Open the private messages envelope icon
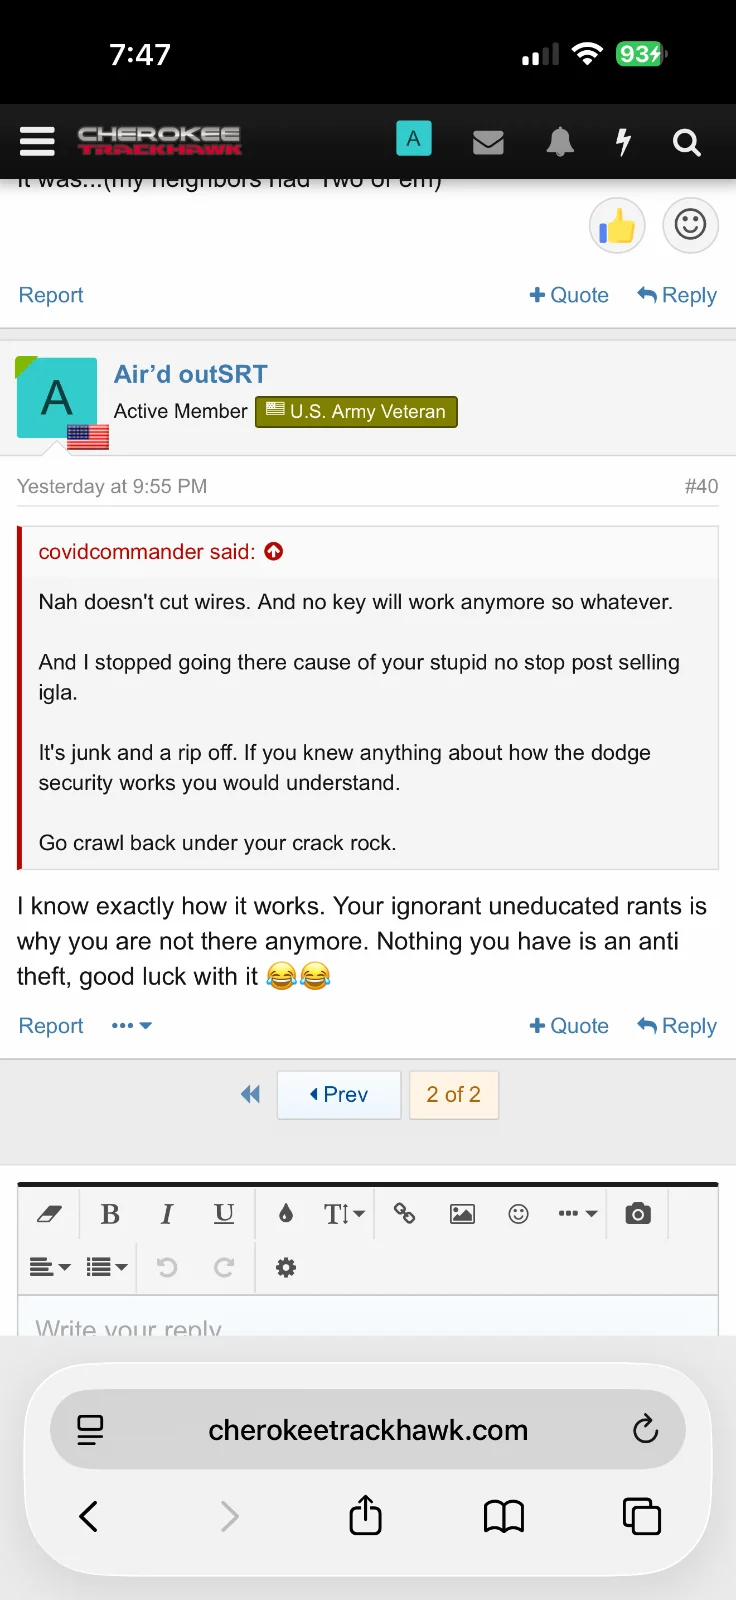 click(x=488, y=143)
